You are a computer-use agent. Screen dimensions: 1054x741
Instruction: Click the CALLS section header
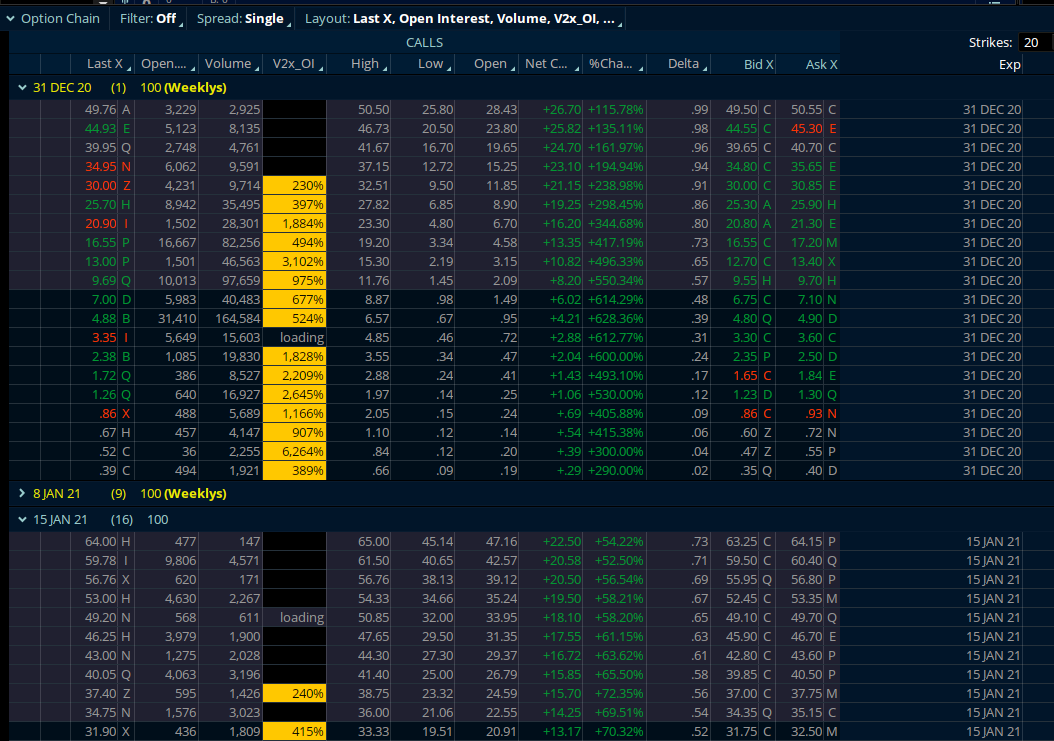coord(424,42)
